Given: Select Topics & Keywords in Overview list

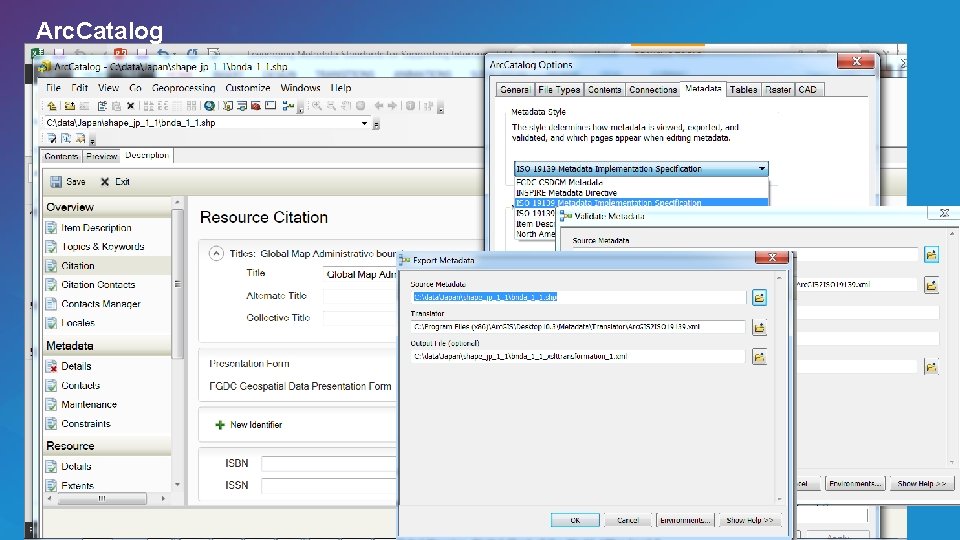Looking at the screenshot, I should 103,247.
